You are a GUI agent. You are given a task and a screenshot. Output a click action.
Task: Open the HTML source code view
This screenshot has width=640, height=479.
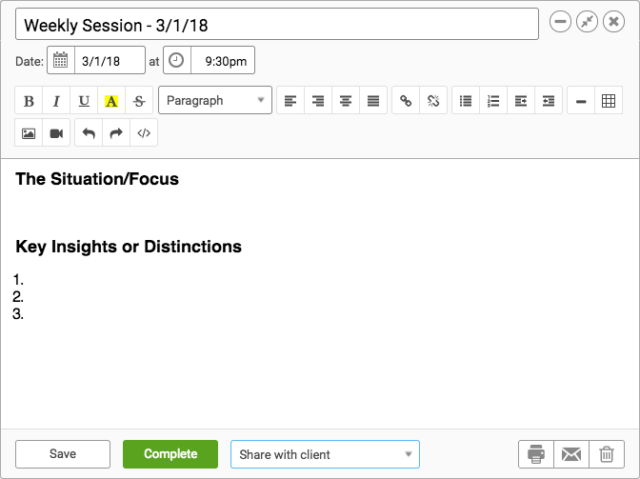[144, 133]
